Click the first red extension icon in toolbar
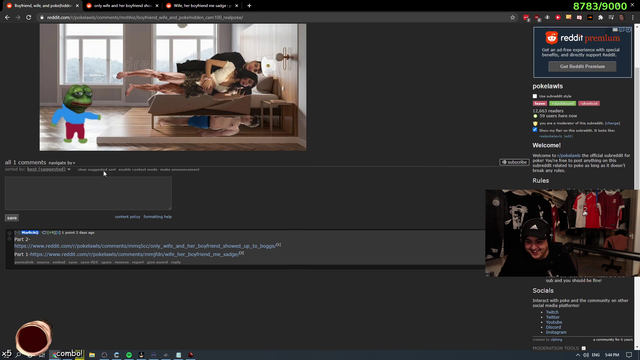Image resolution: width=640 pixels, height=360 pixels. click(x=526, y=18)
